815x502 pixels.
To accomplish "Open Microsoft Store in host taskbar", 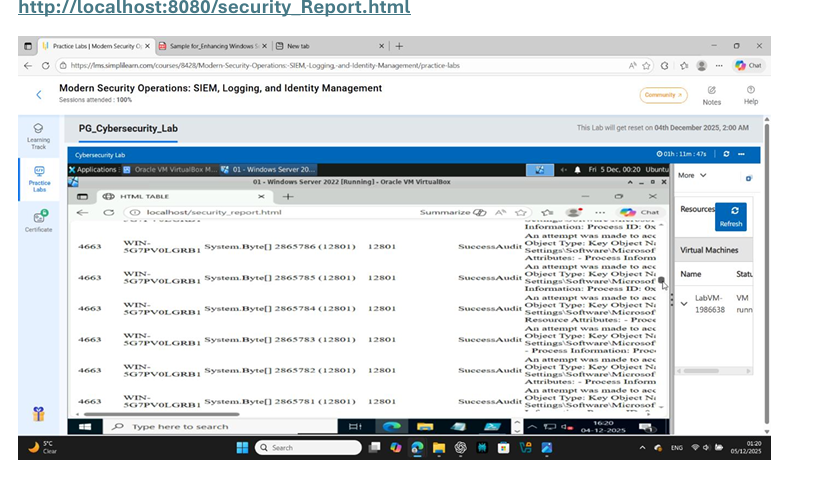I will (503, 447).
